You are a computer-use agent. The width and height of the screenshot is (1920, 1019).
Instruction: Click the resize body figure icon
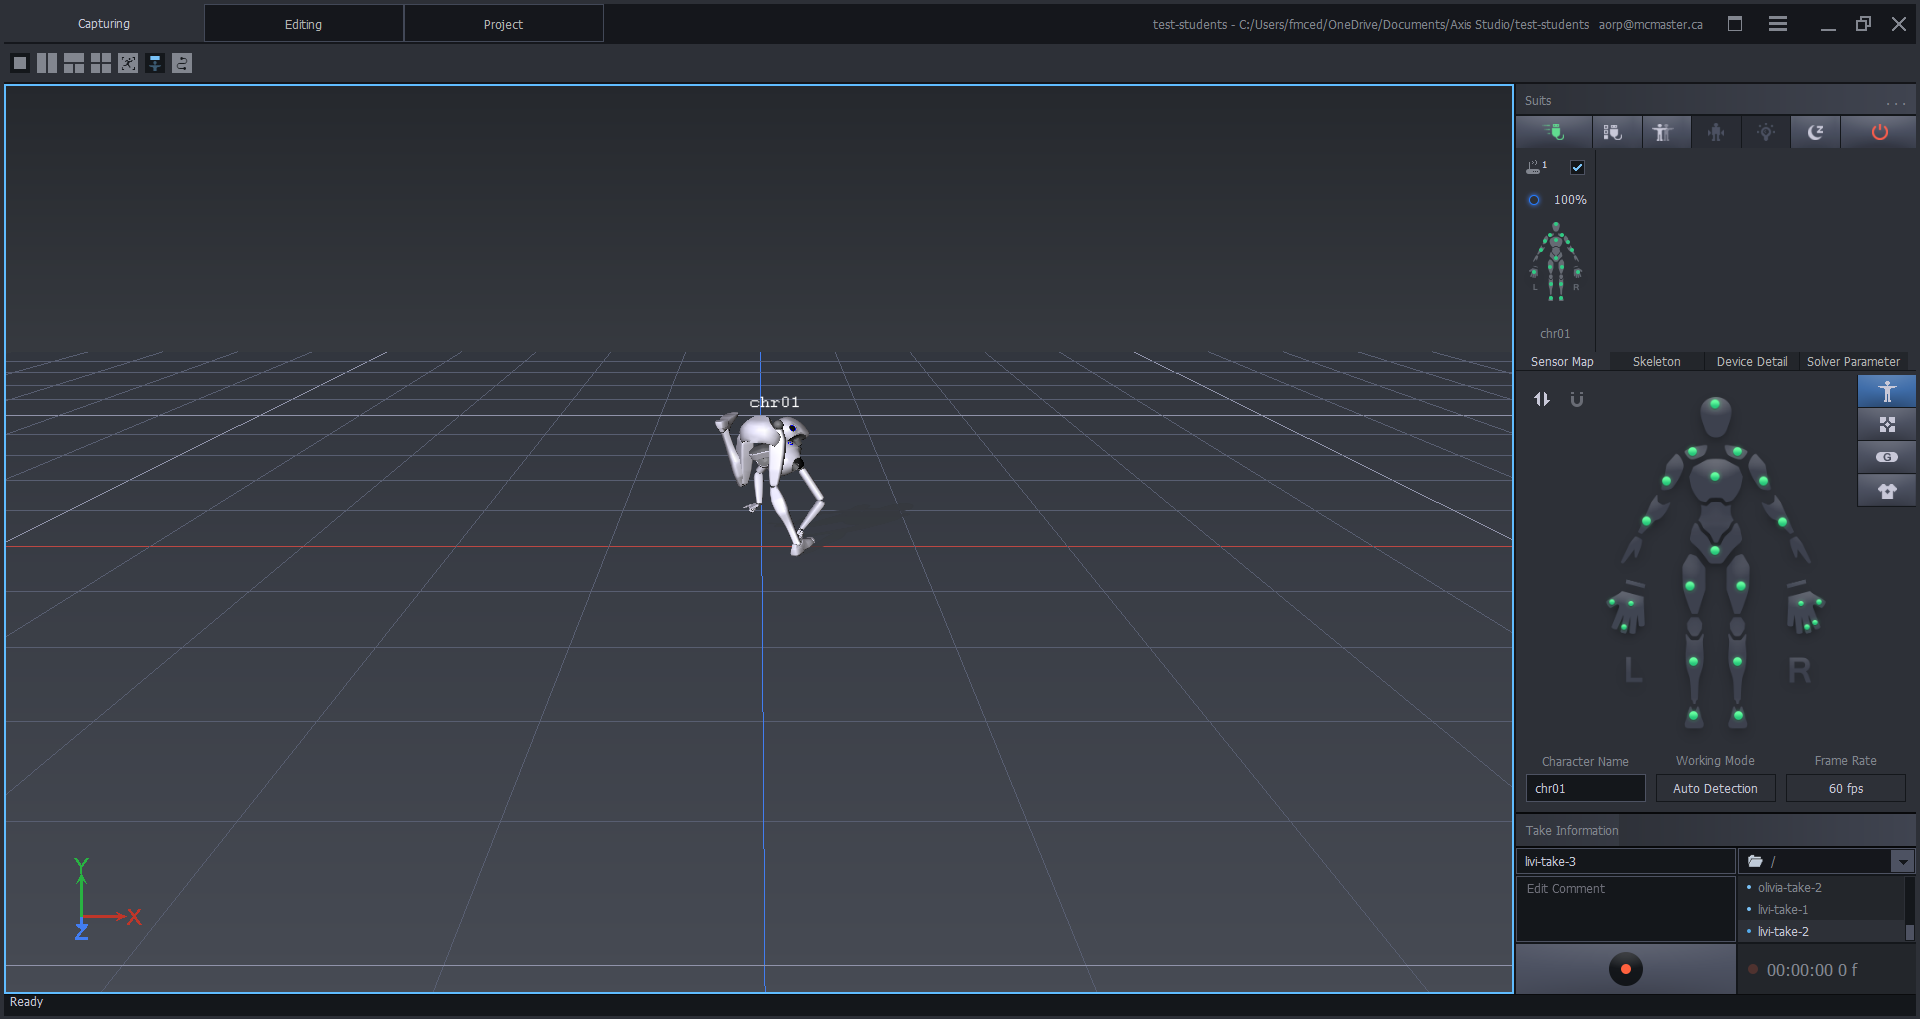click(1716, 132)
